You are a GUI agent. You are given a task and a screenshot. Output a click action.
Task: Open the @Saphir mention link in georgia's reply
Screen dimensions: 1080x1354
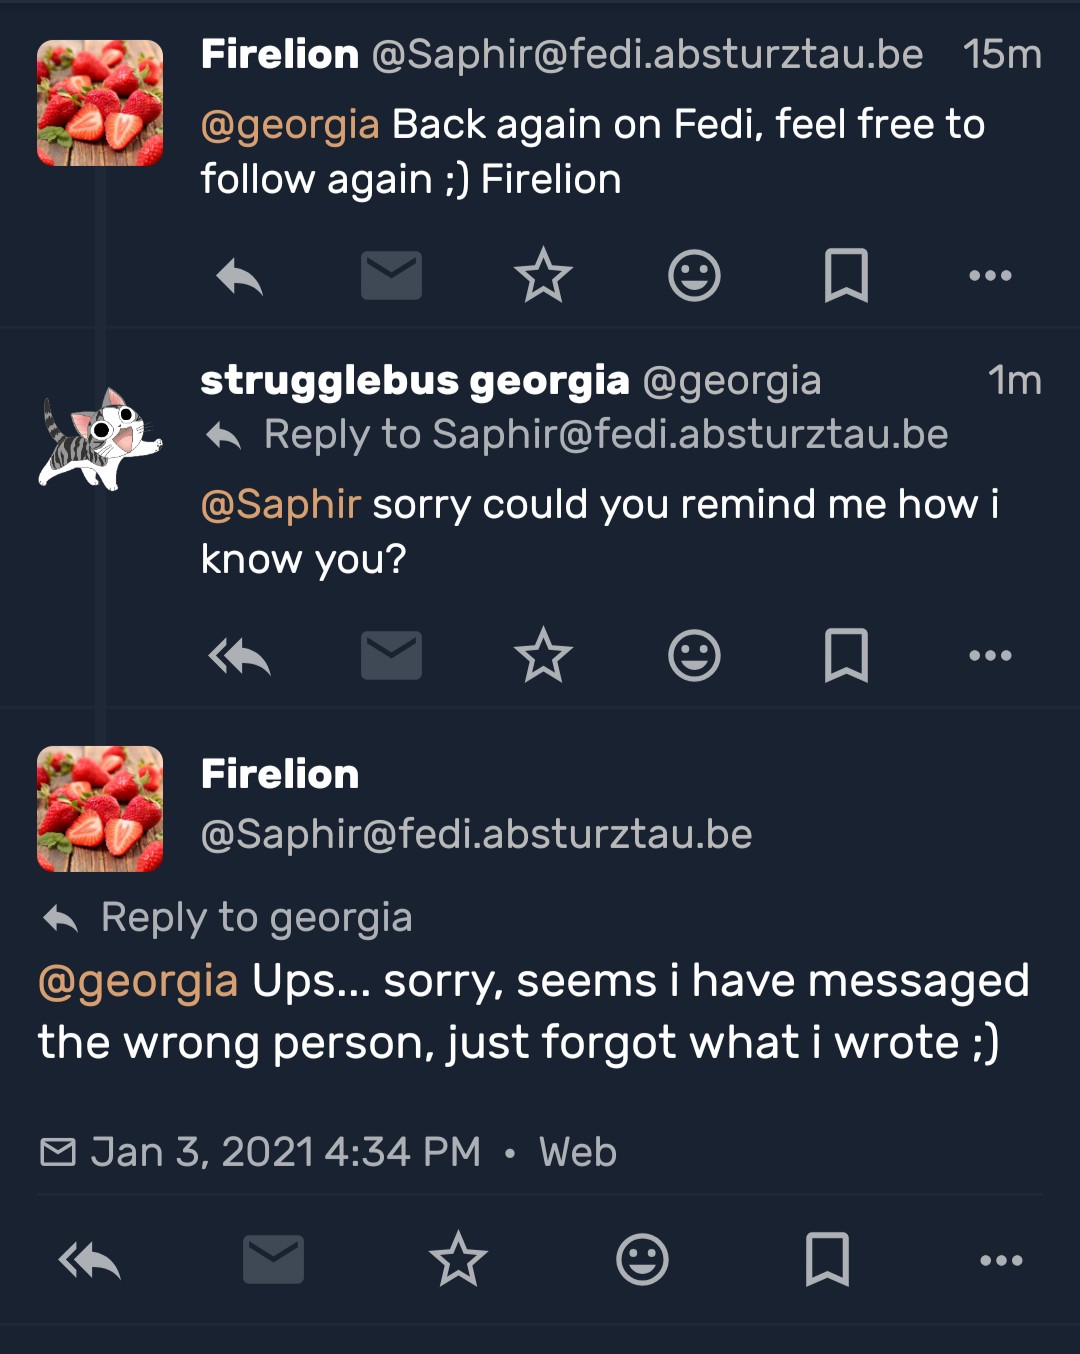click(x=281, y=505)
